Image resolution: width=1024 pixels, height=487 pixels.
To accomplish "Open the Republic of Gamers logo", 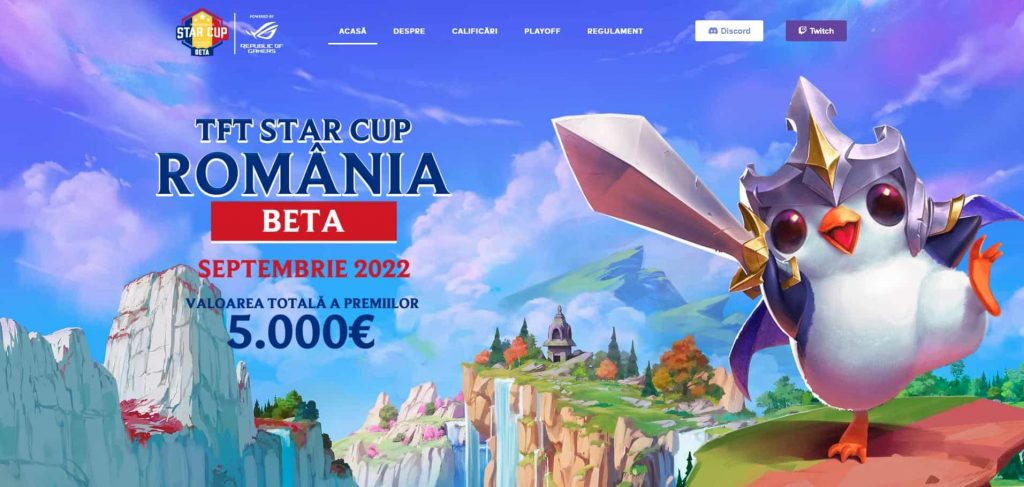I will click(x=261, y=34).
